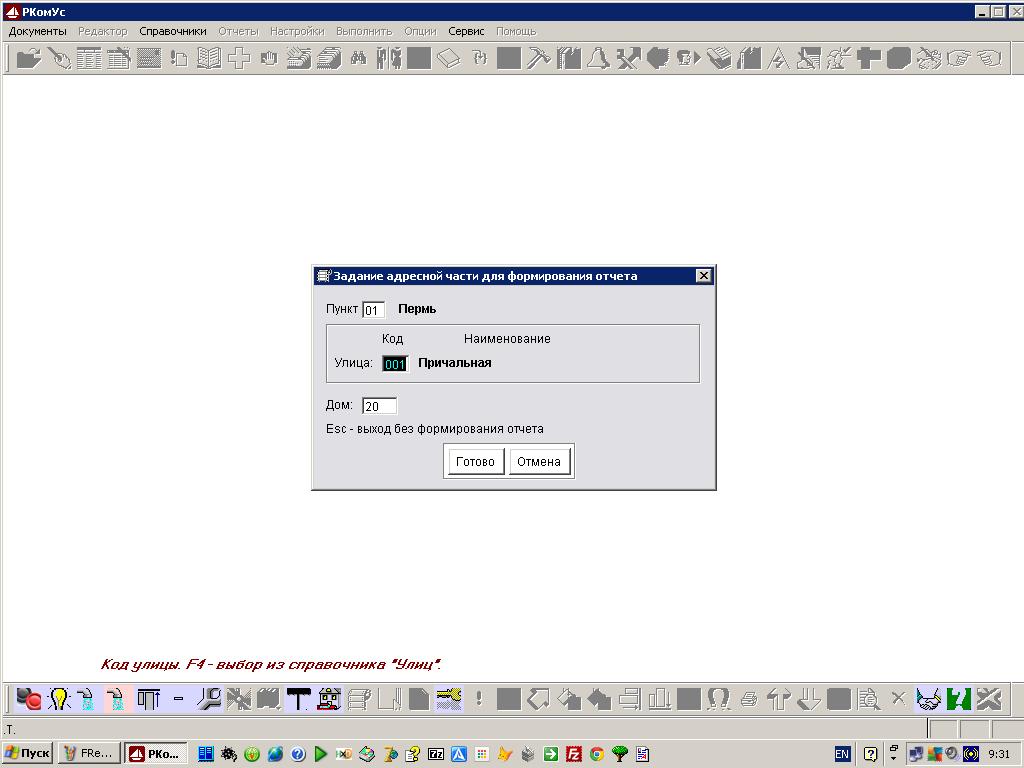Image resolution: width=1024 pixels, height=768 pixels.
Task: Click the Omega symbol icon in bottom toolbar
Action: click(718, 699)
